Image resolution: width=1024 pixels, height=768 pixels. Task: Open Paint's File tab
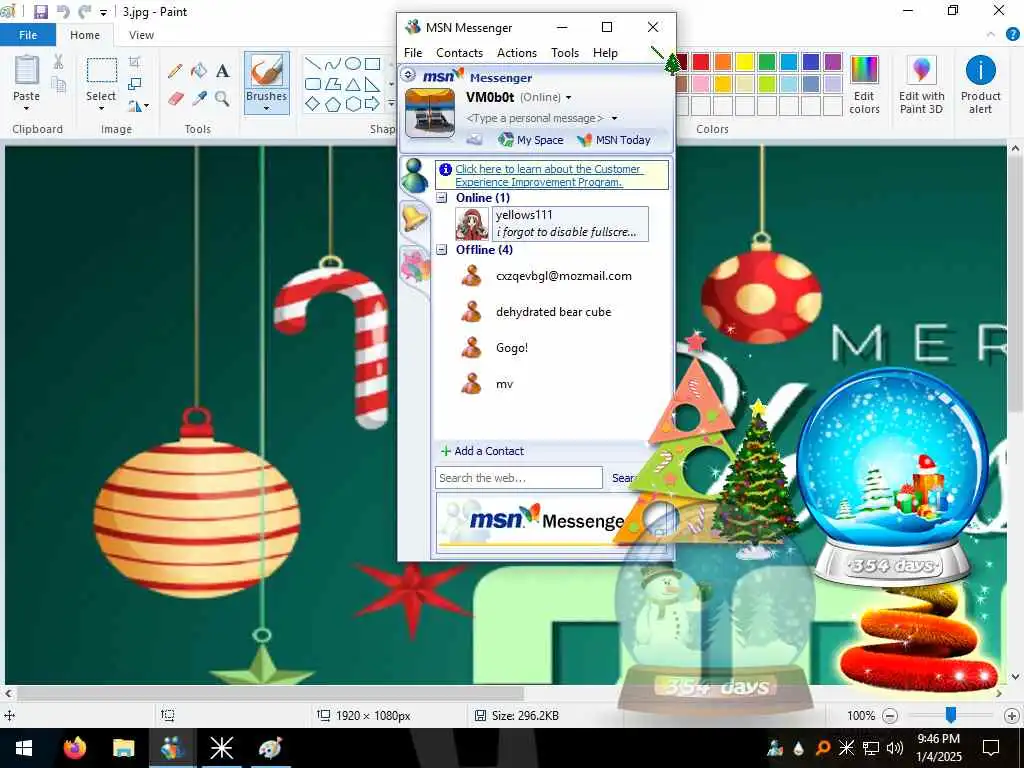point(28,35)
